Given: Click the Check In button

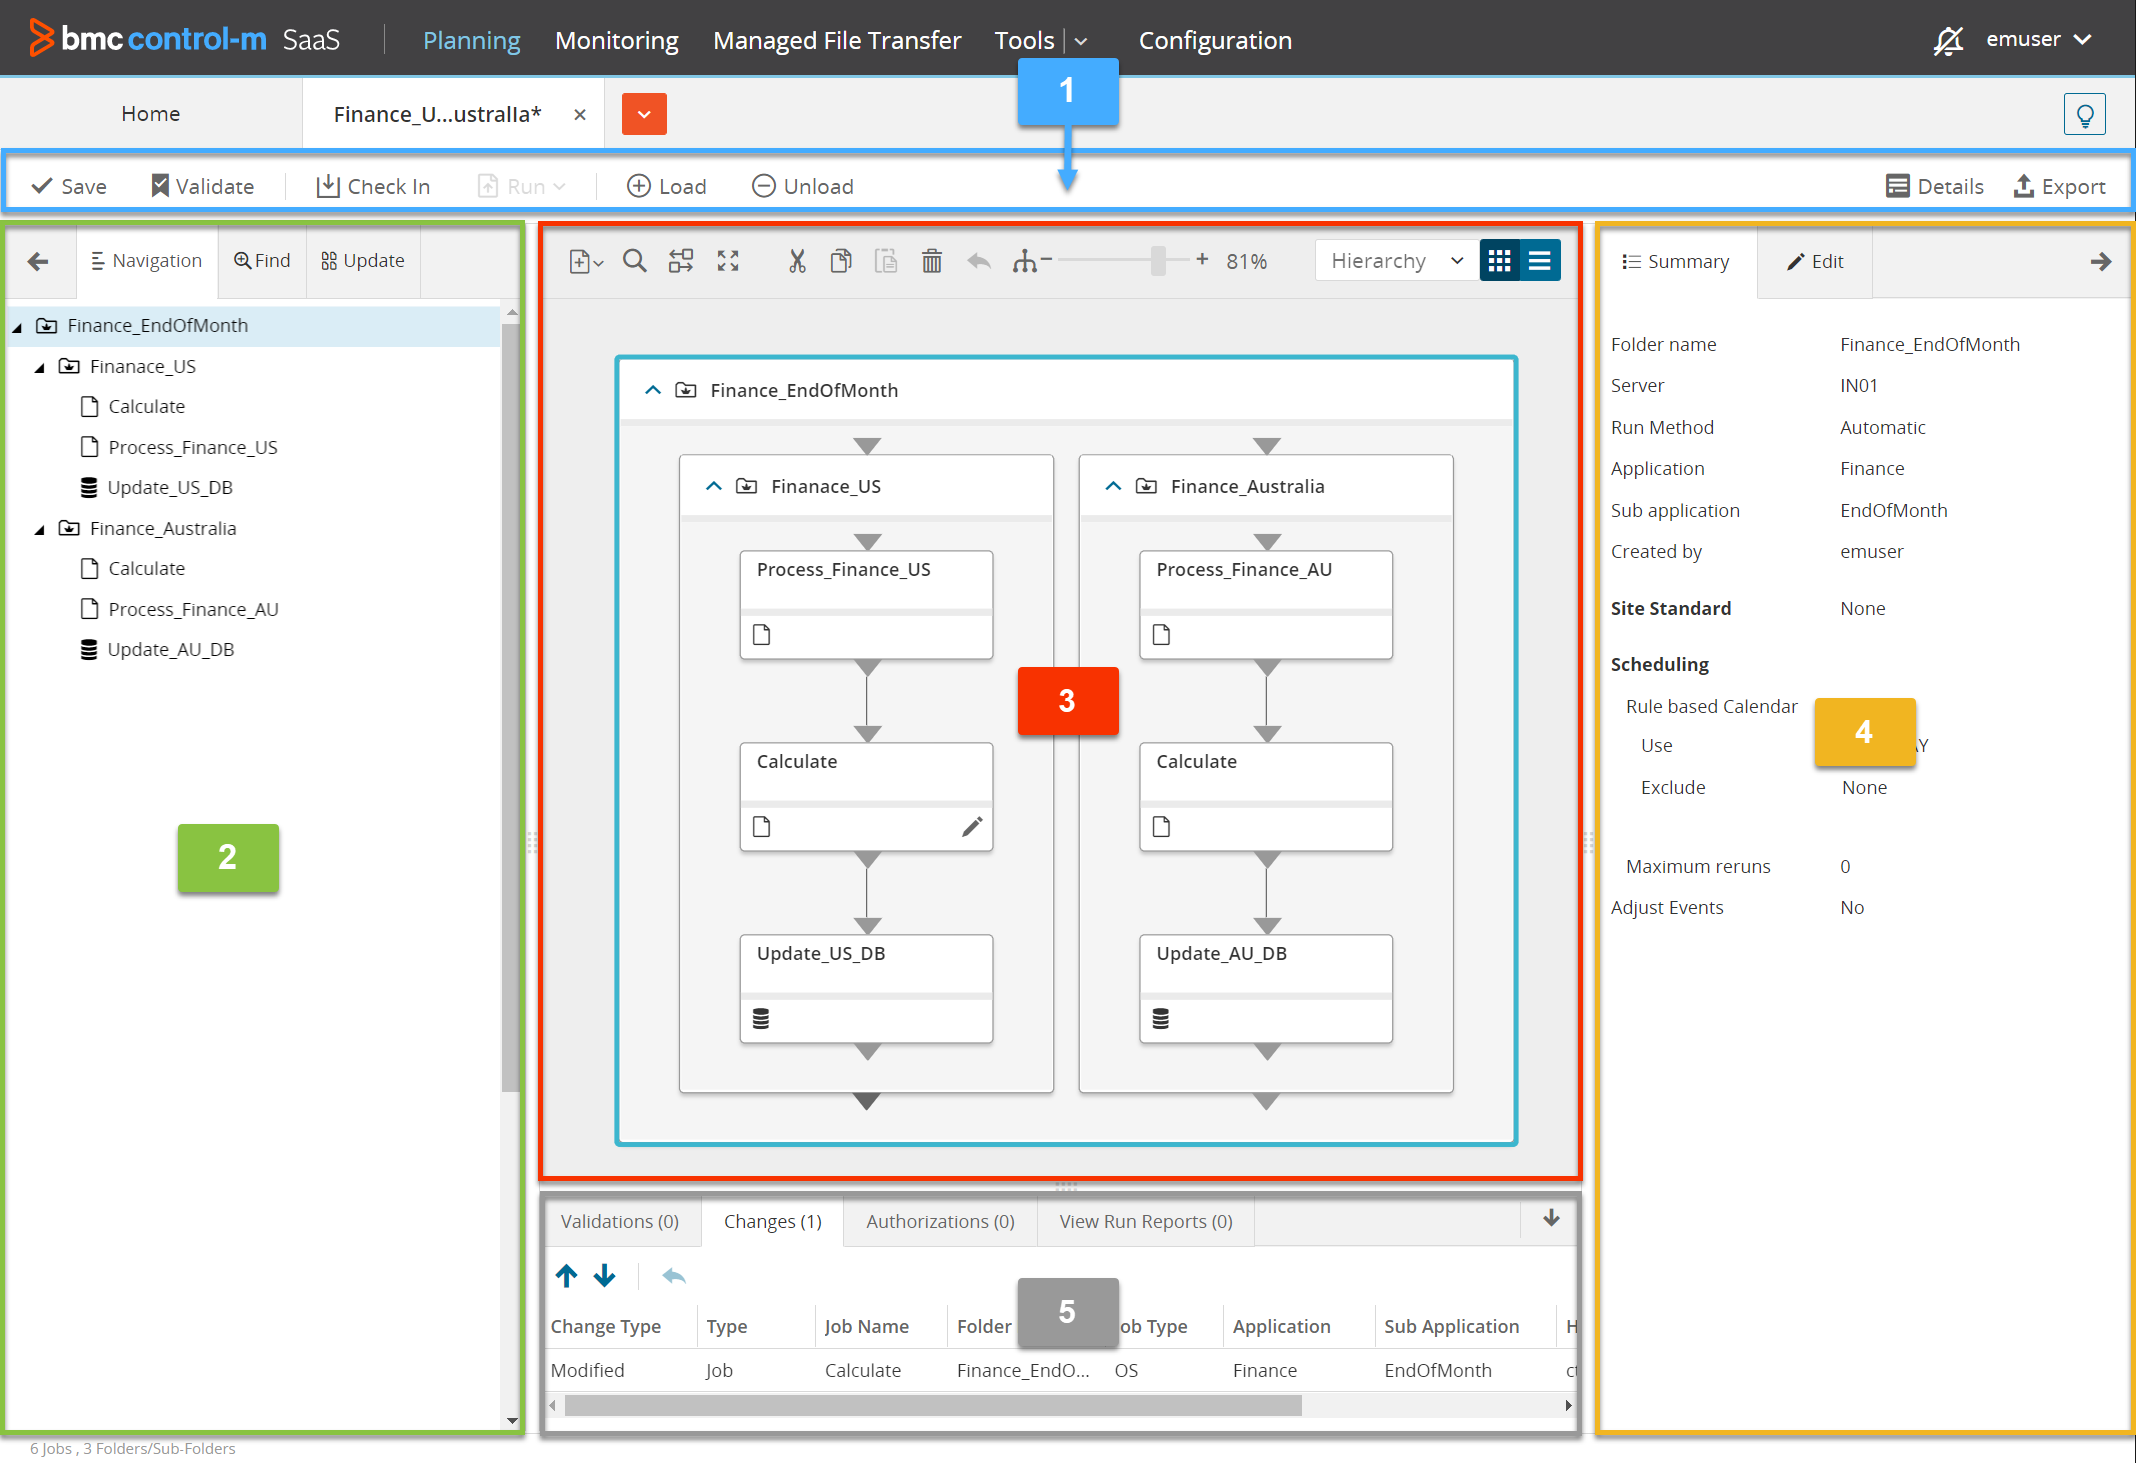Looking at the screenshot, I should point(373,186).
